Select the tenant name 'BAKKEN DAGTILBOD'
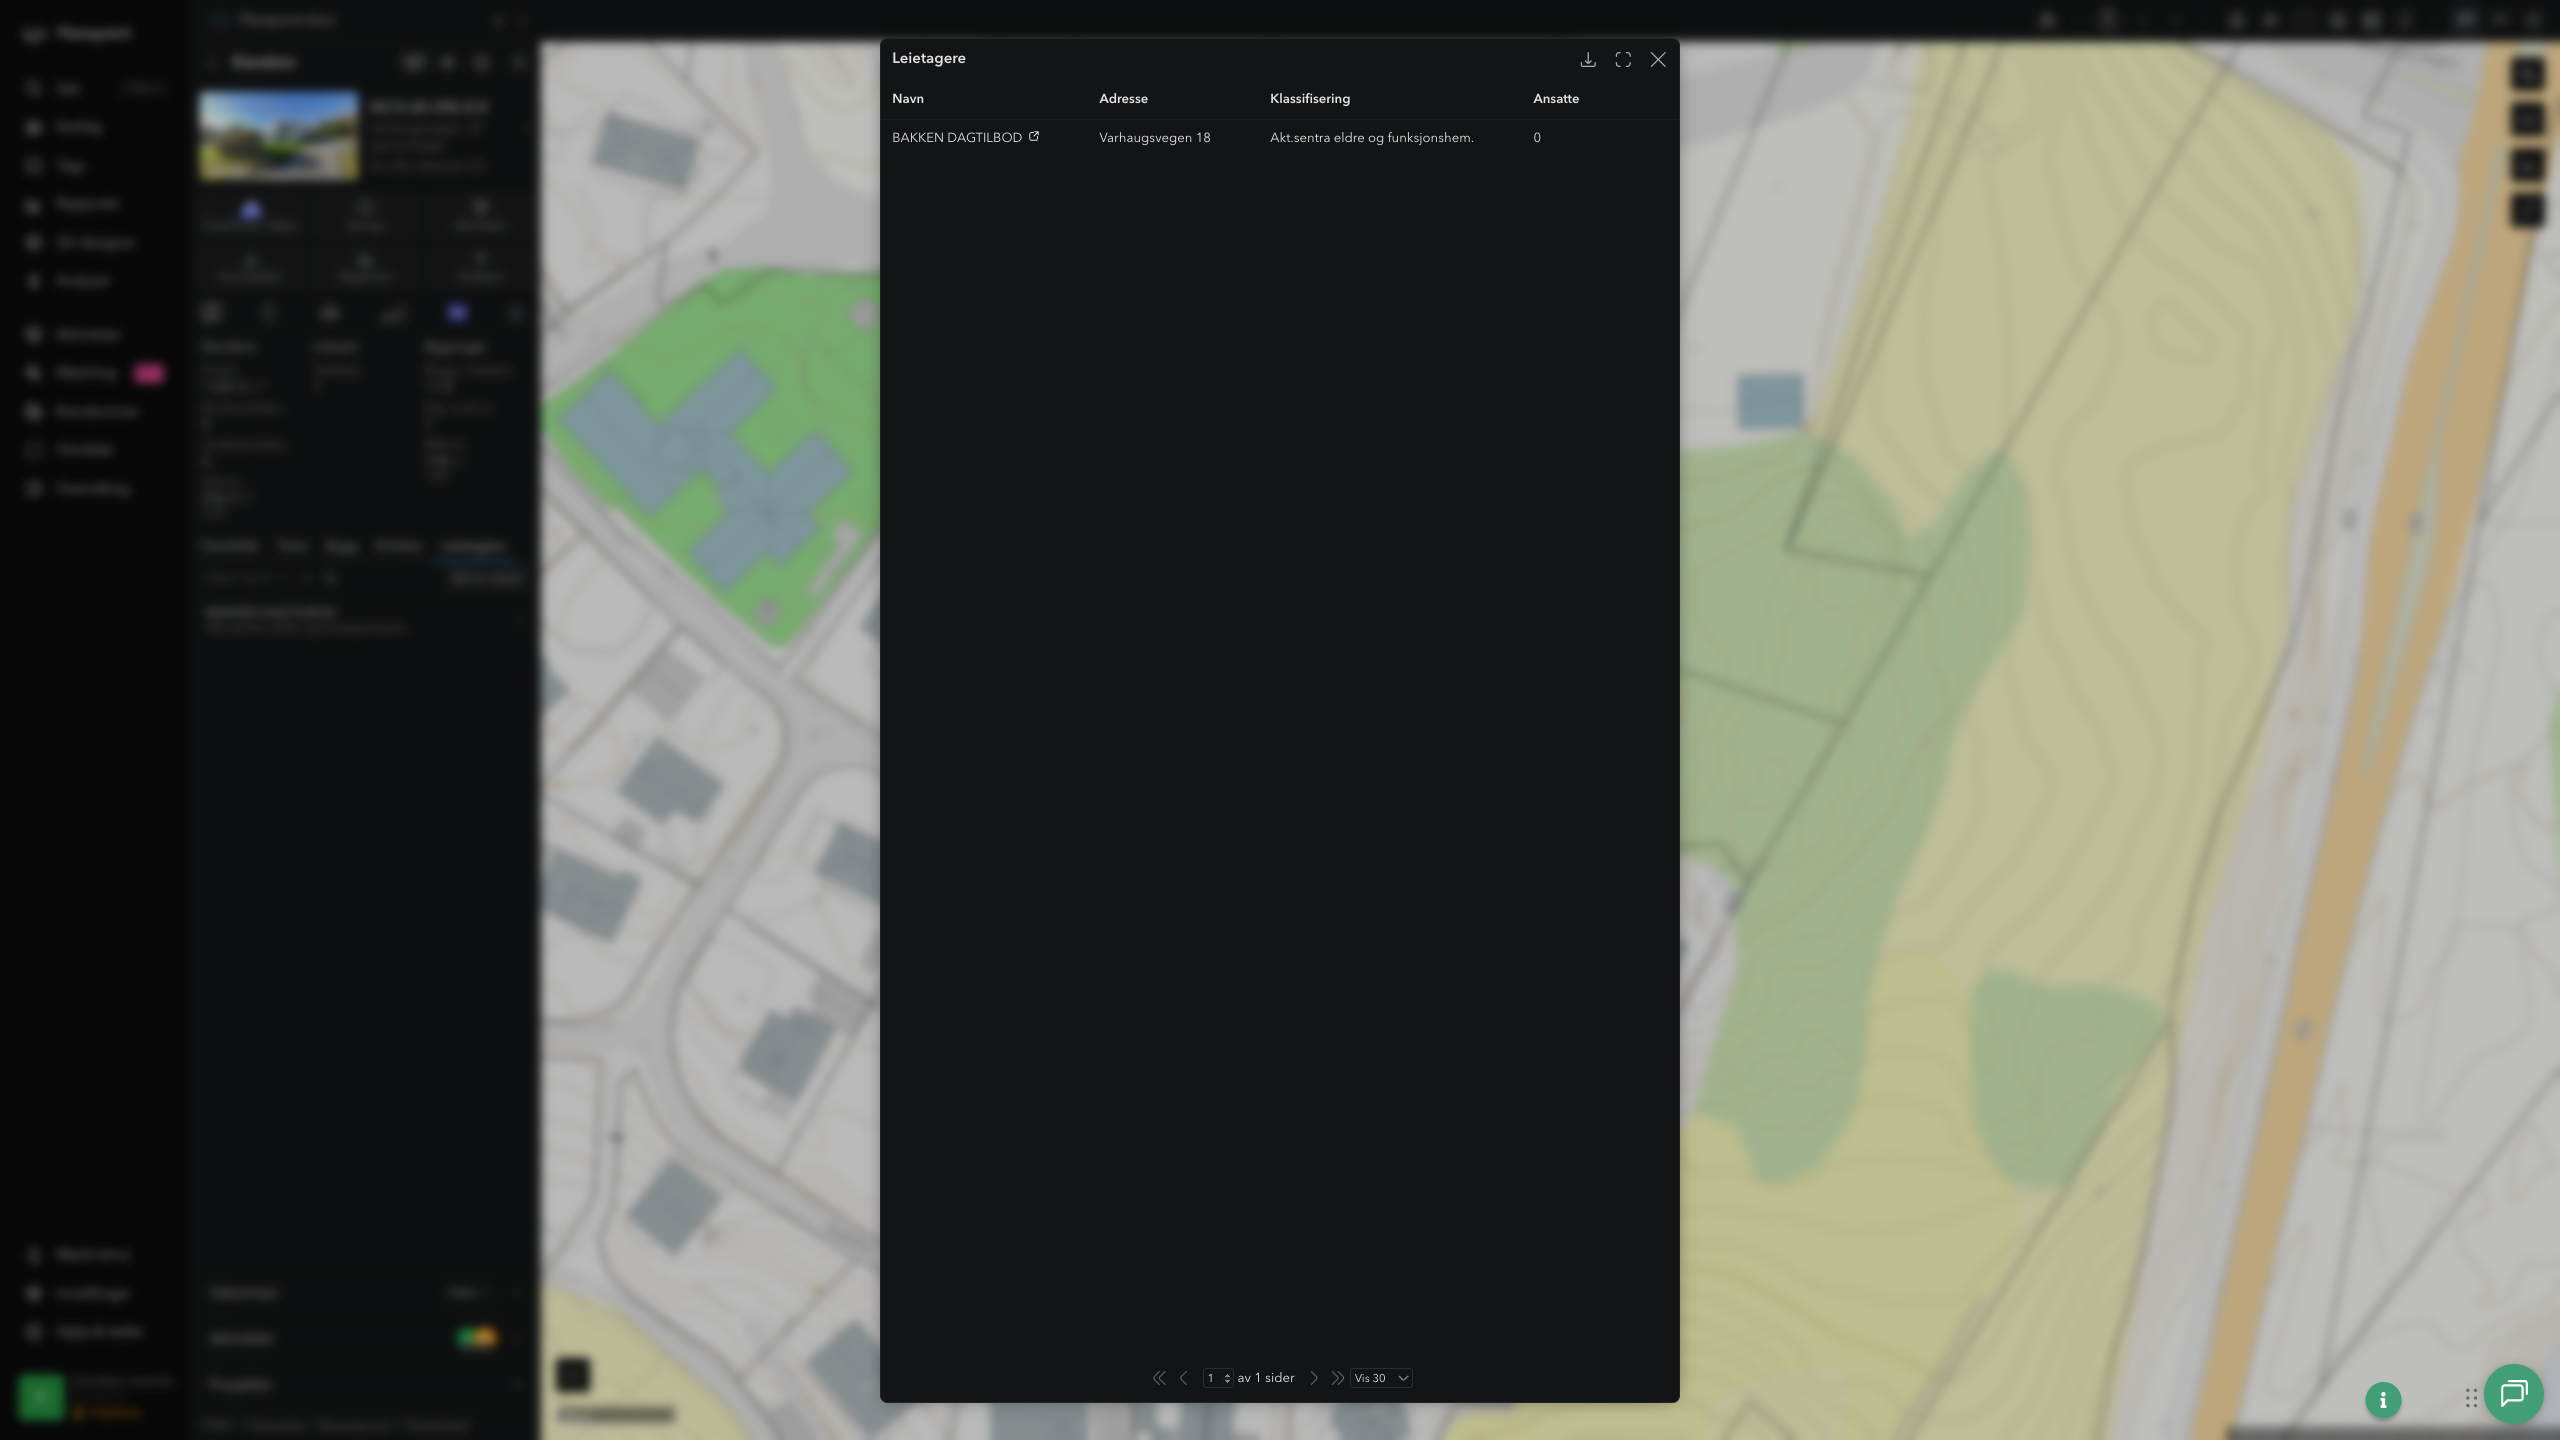 tap(957, 138)
